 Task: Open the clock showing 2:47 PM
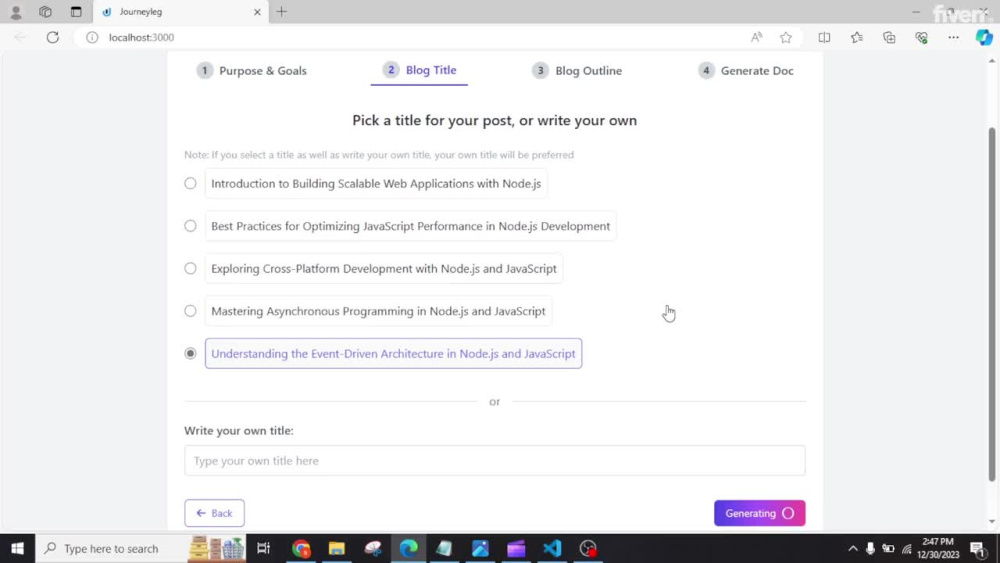(938, 548)
